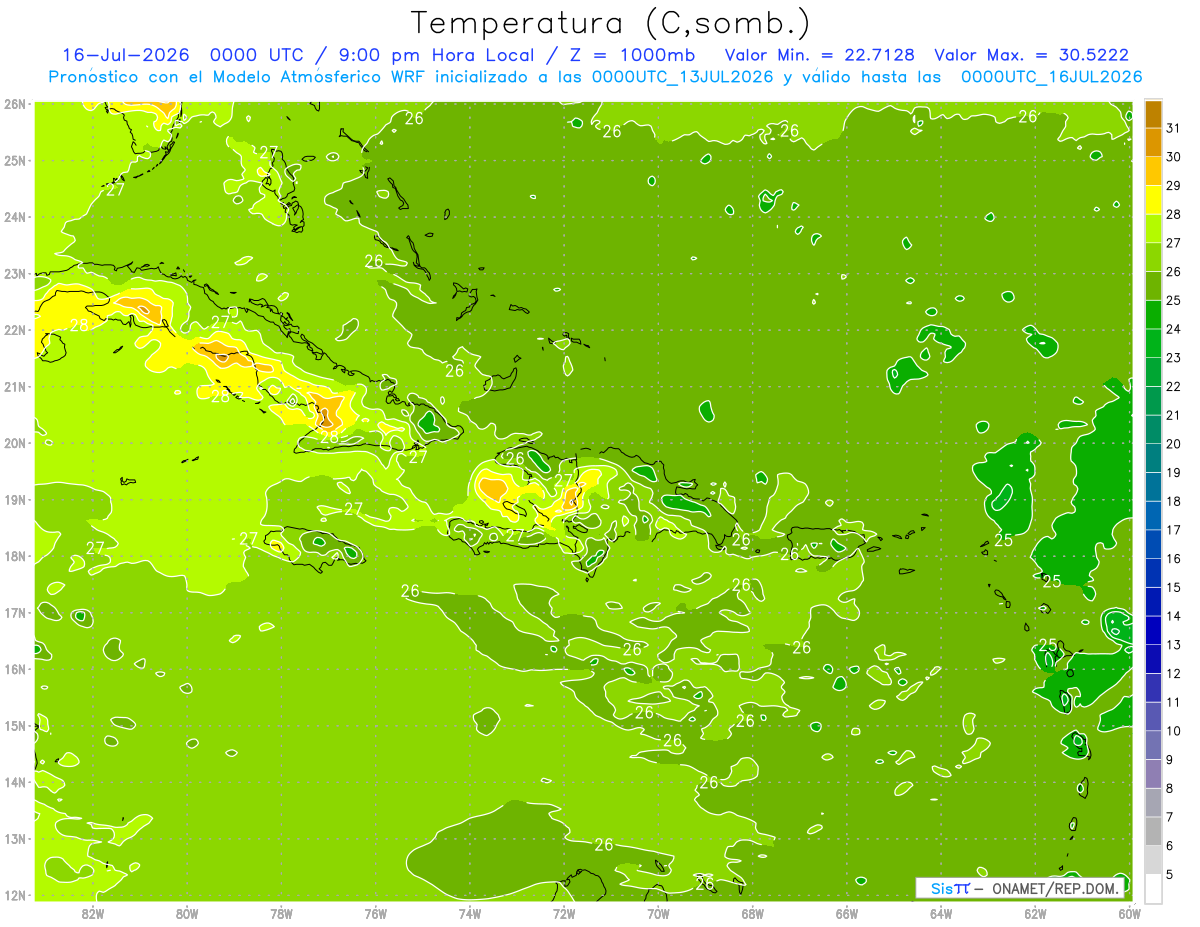Click the "68W" longitude axis label
The image size is (1200, 927).
click(x=753, y=913)
